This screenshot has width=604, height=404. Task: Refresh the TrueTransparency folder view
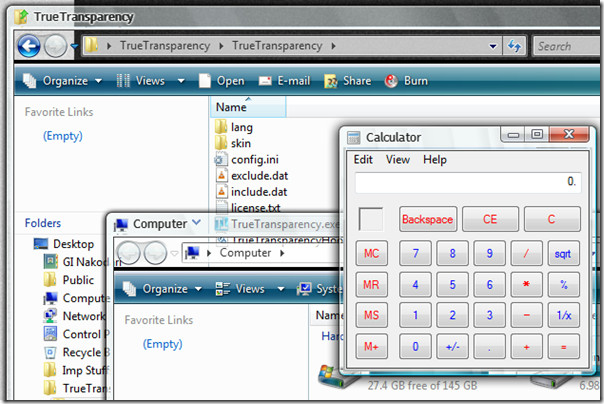pyautogui.click(x=514, y=46)
